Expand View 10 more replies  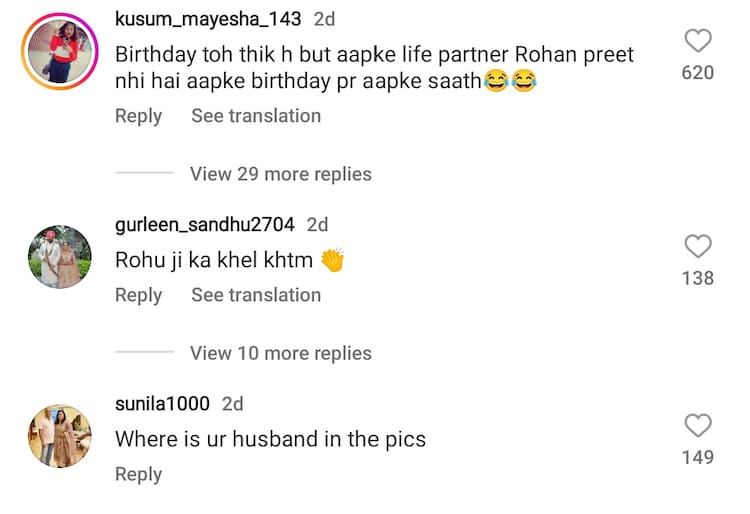click(x=280, y=353)
